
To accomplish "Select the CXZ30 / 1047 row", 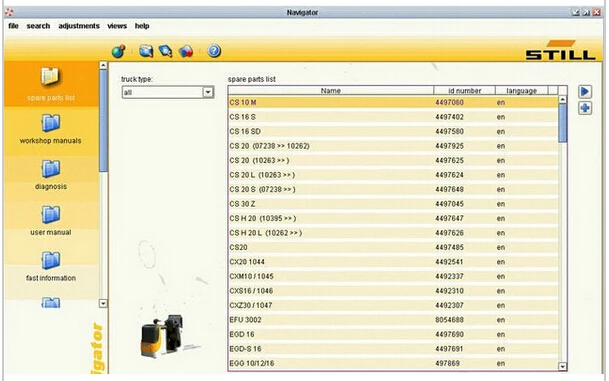I will [x=393, y=305].
